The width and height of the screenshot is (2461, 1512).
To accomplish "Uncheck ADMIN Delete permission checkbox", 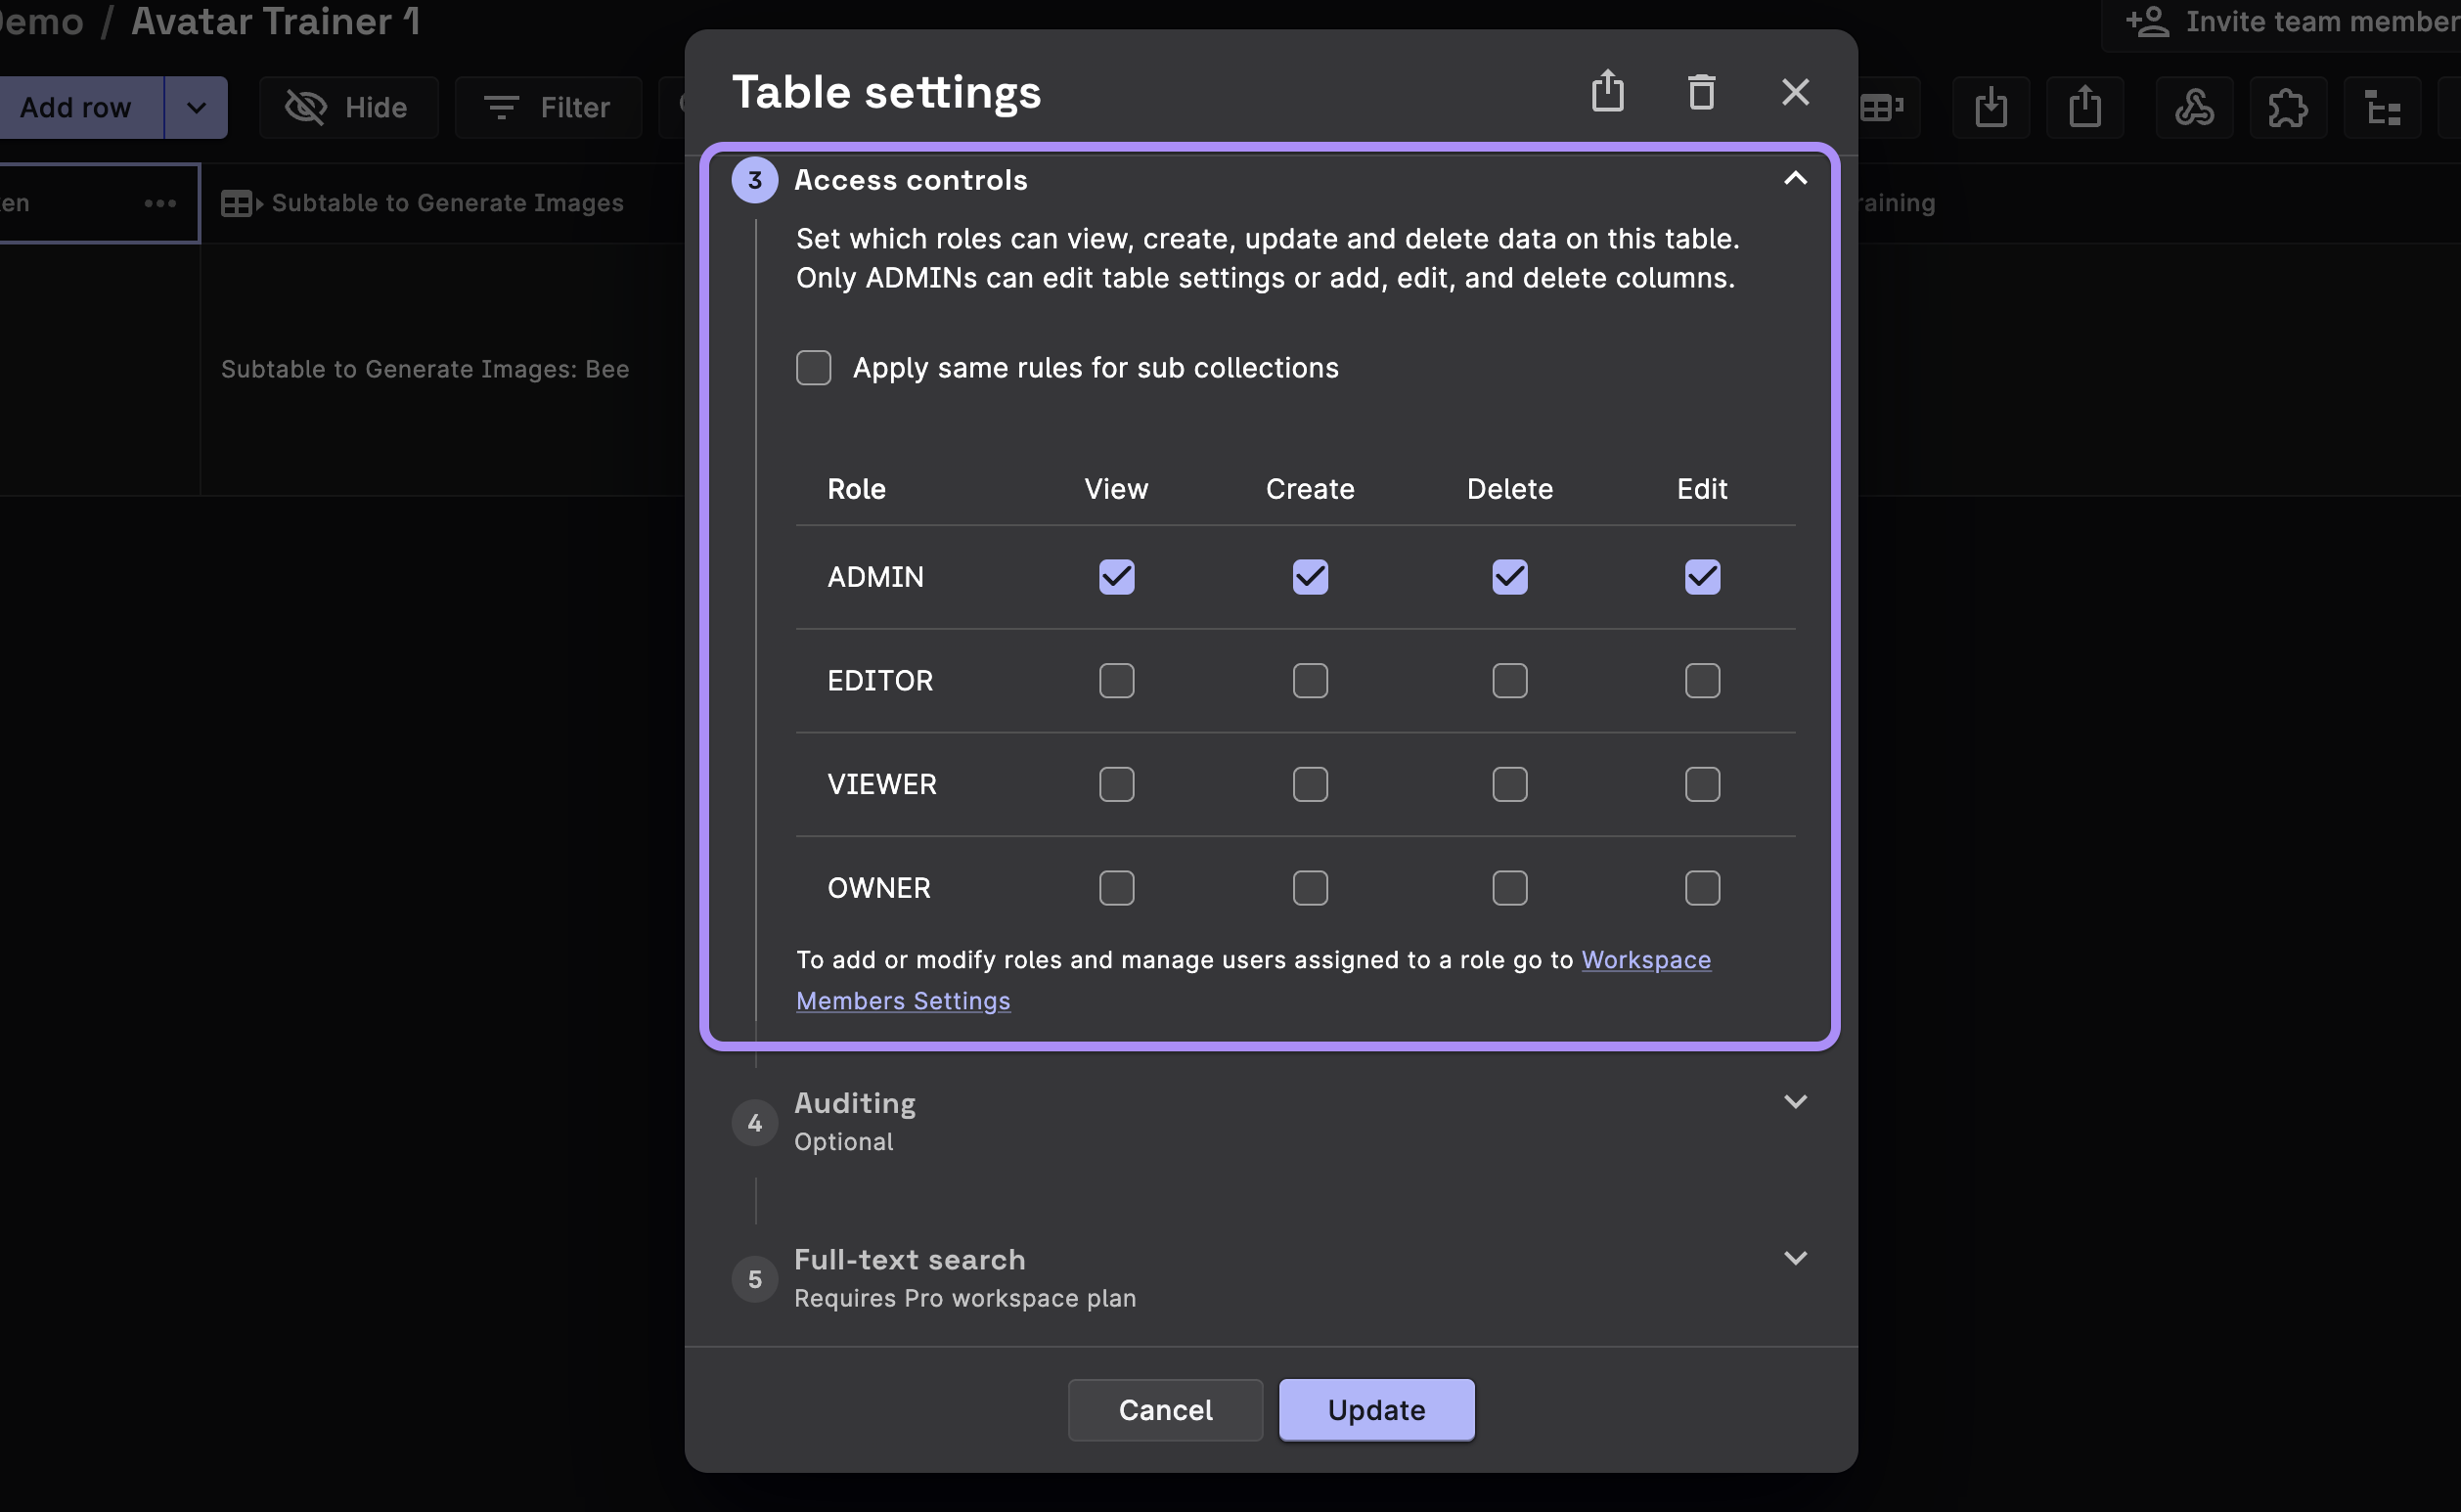I will point(1509,577).
